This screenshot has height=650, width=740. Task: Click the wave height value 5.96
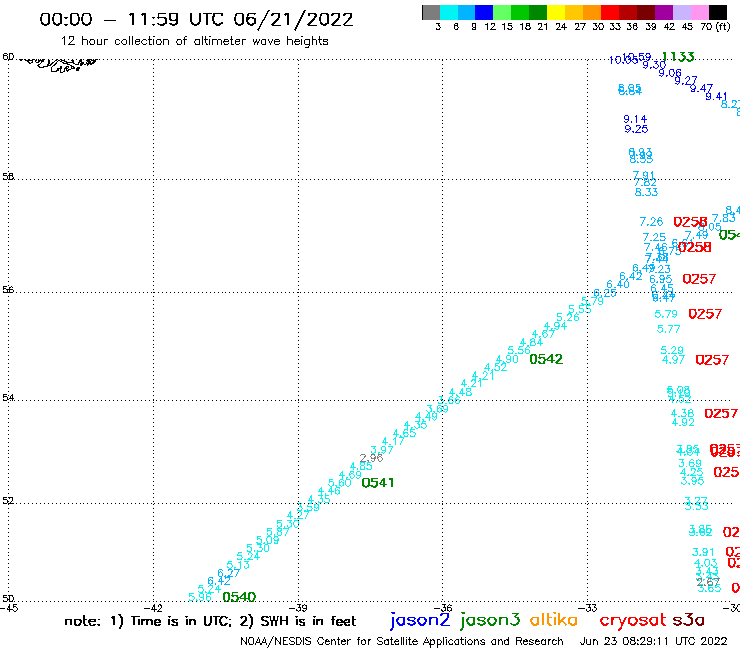[x=200, y=597]
